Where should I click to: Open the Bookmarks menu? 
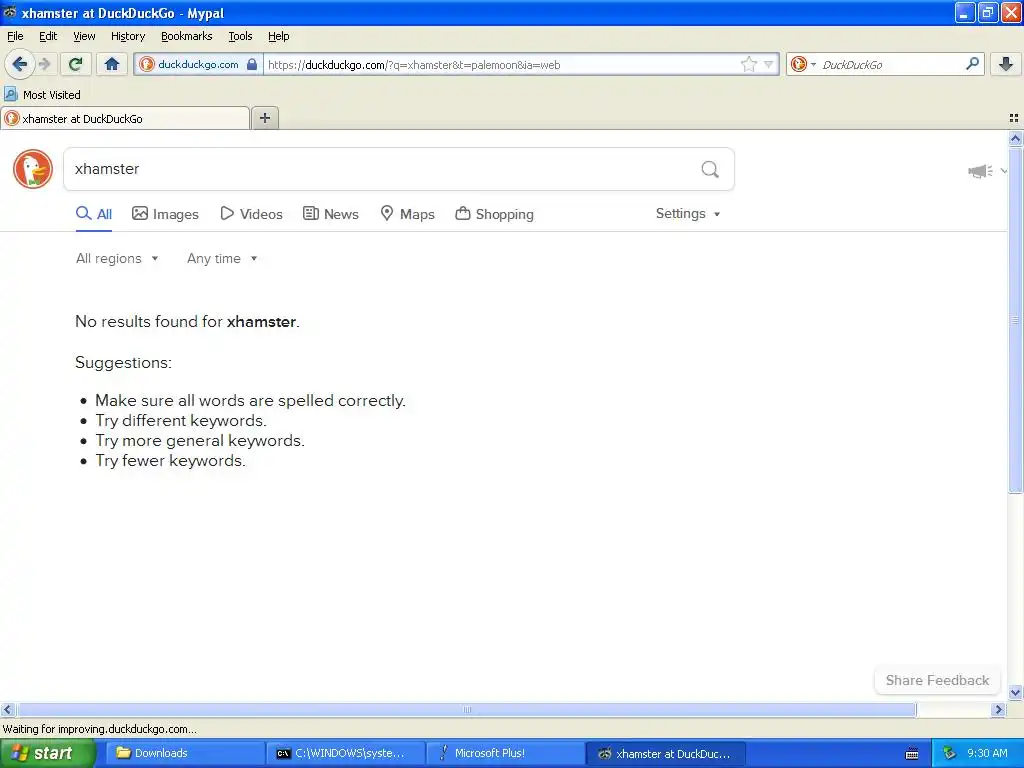[x=186, y=36]
